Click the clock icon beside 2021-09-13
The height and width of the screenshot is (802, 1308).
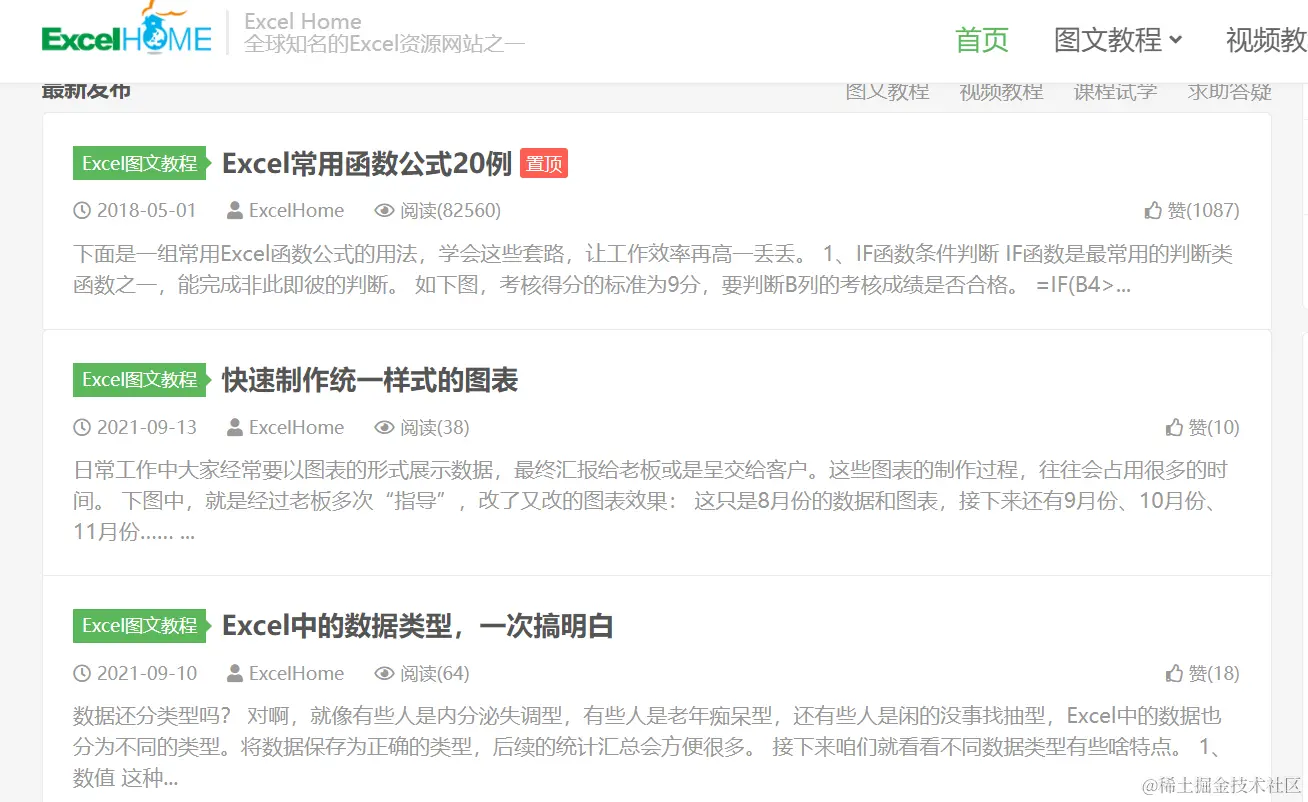point(81,427)
